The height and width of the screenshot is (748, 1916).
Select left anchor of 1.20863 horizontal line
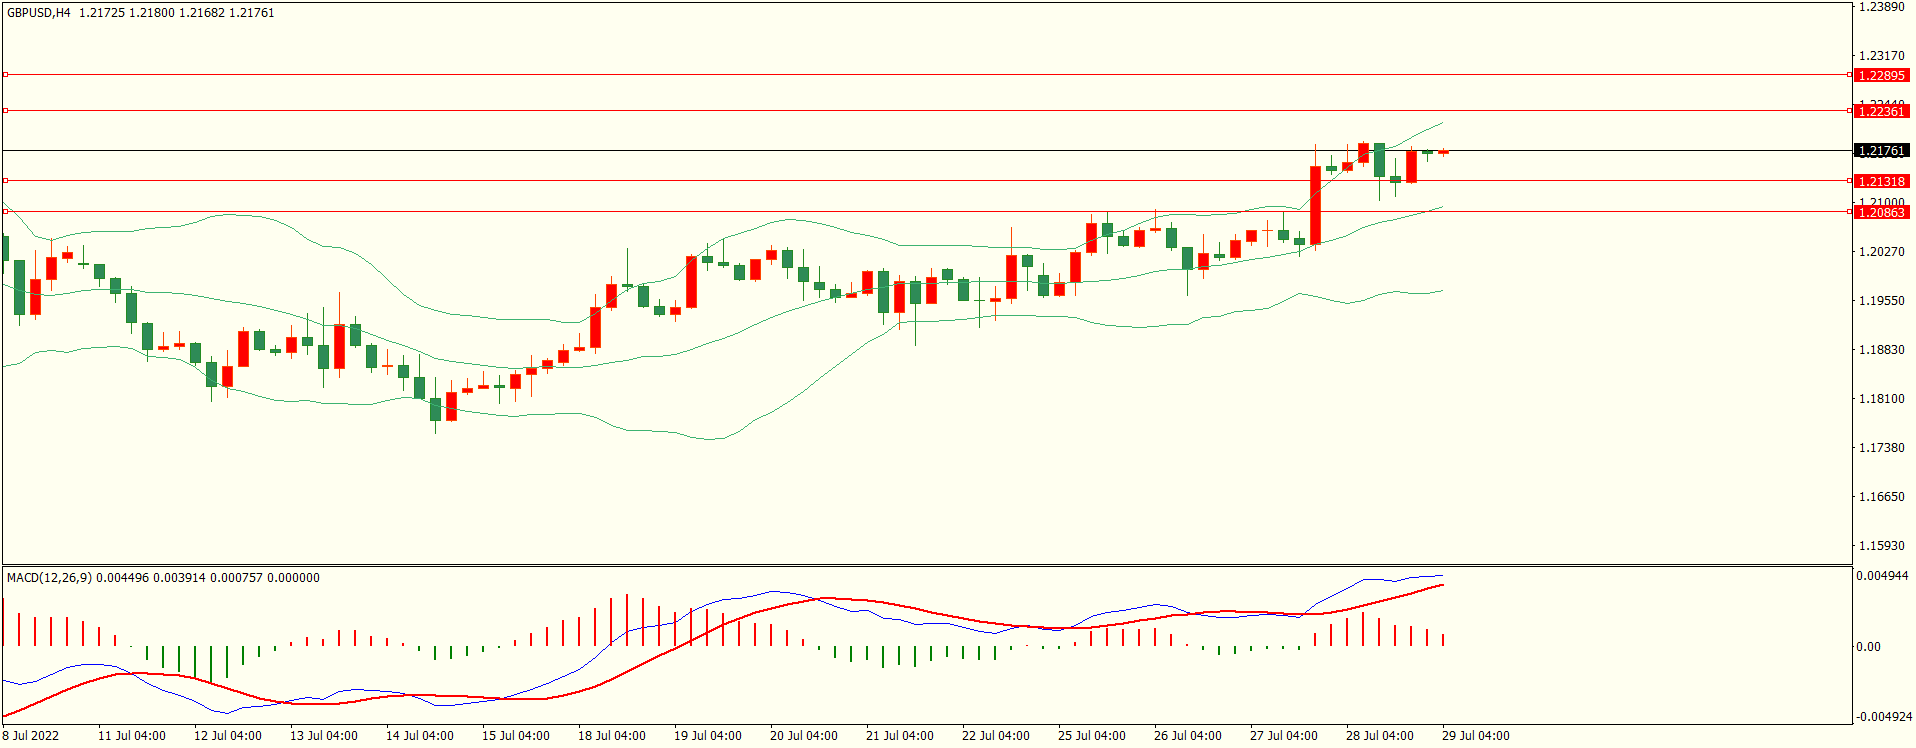pos(5,212)
